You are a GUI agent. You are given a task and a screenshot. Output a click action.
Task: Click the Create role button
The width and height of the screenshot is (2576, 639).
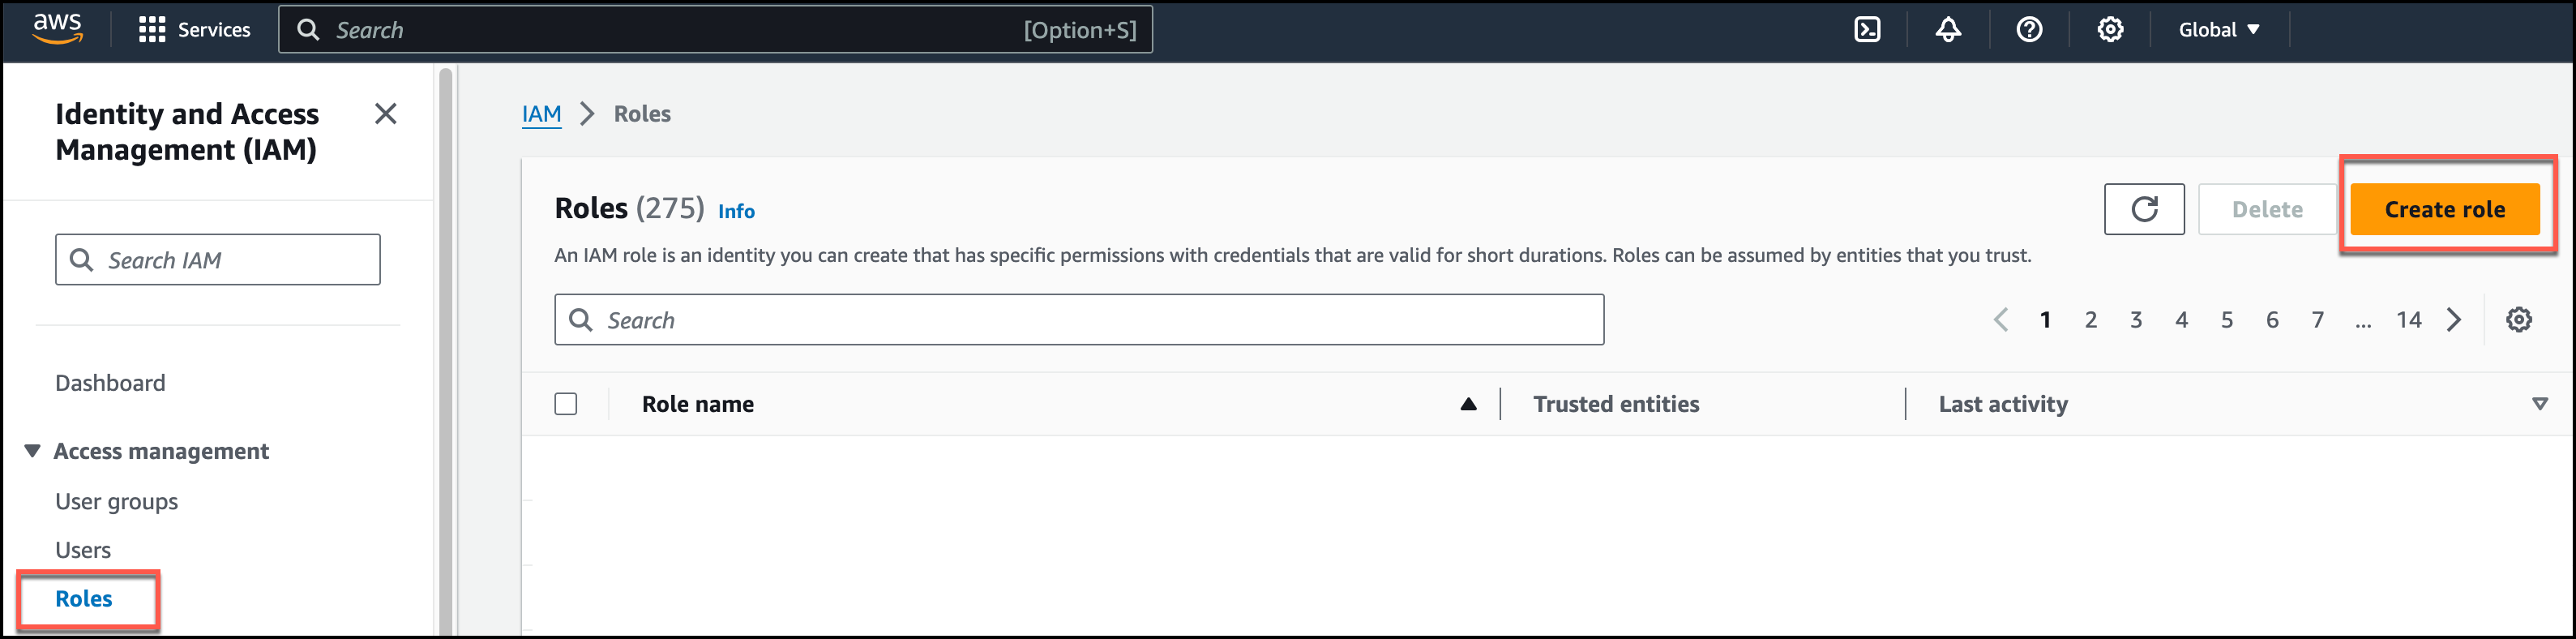2444,209
